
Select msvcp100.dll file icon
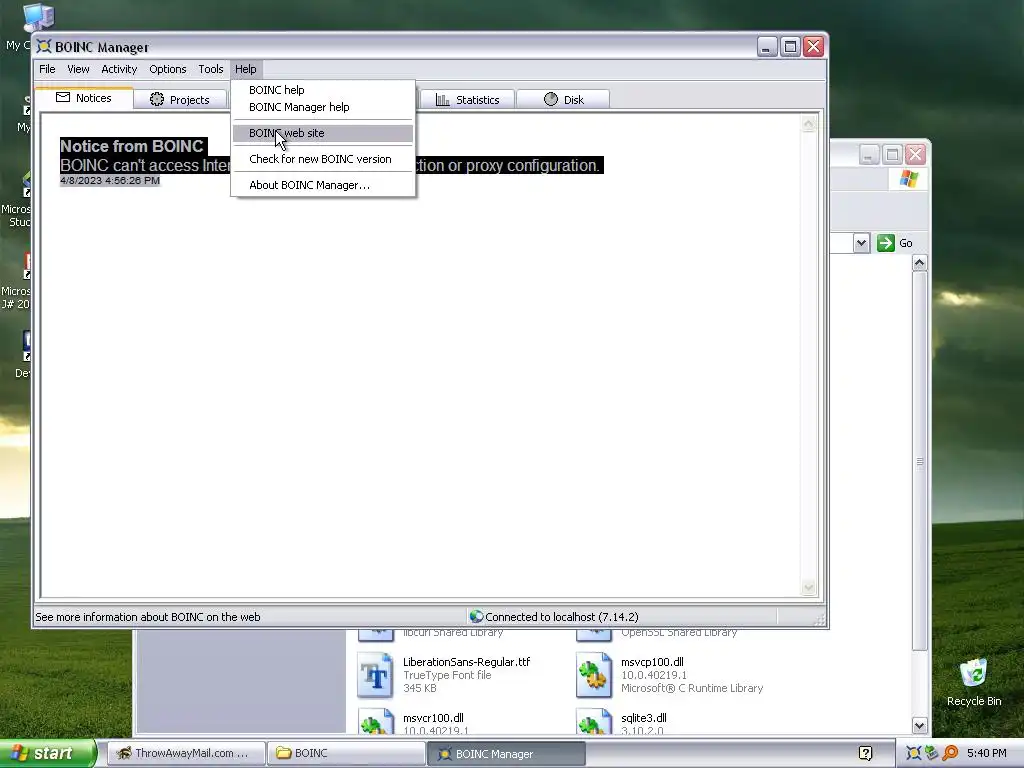[594, 675]
